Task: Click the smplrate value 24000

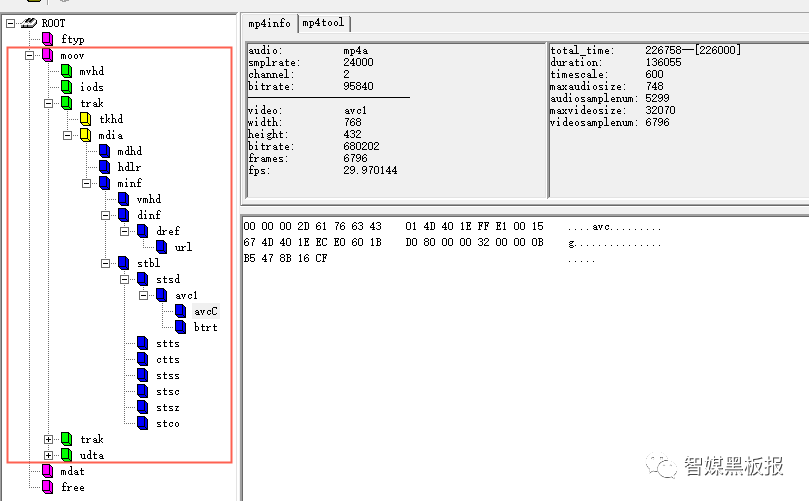Action: point(359,62)
